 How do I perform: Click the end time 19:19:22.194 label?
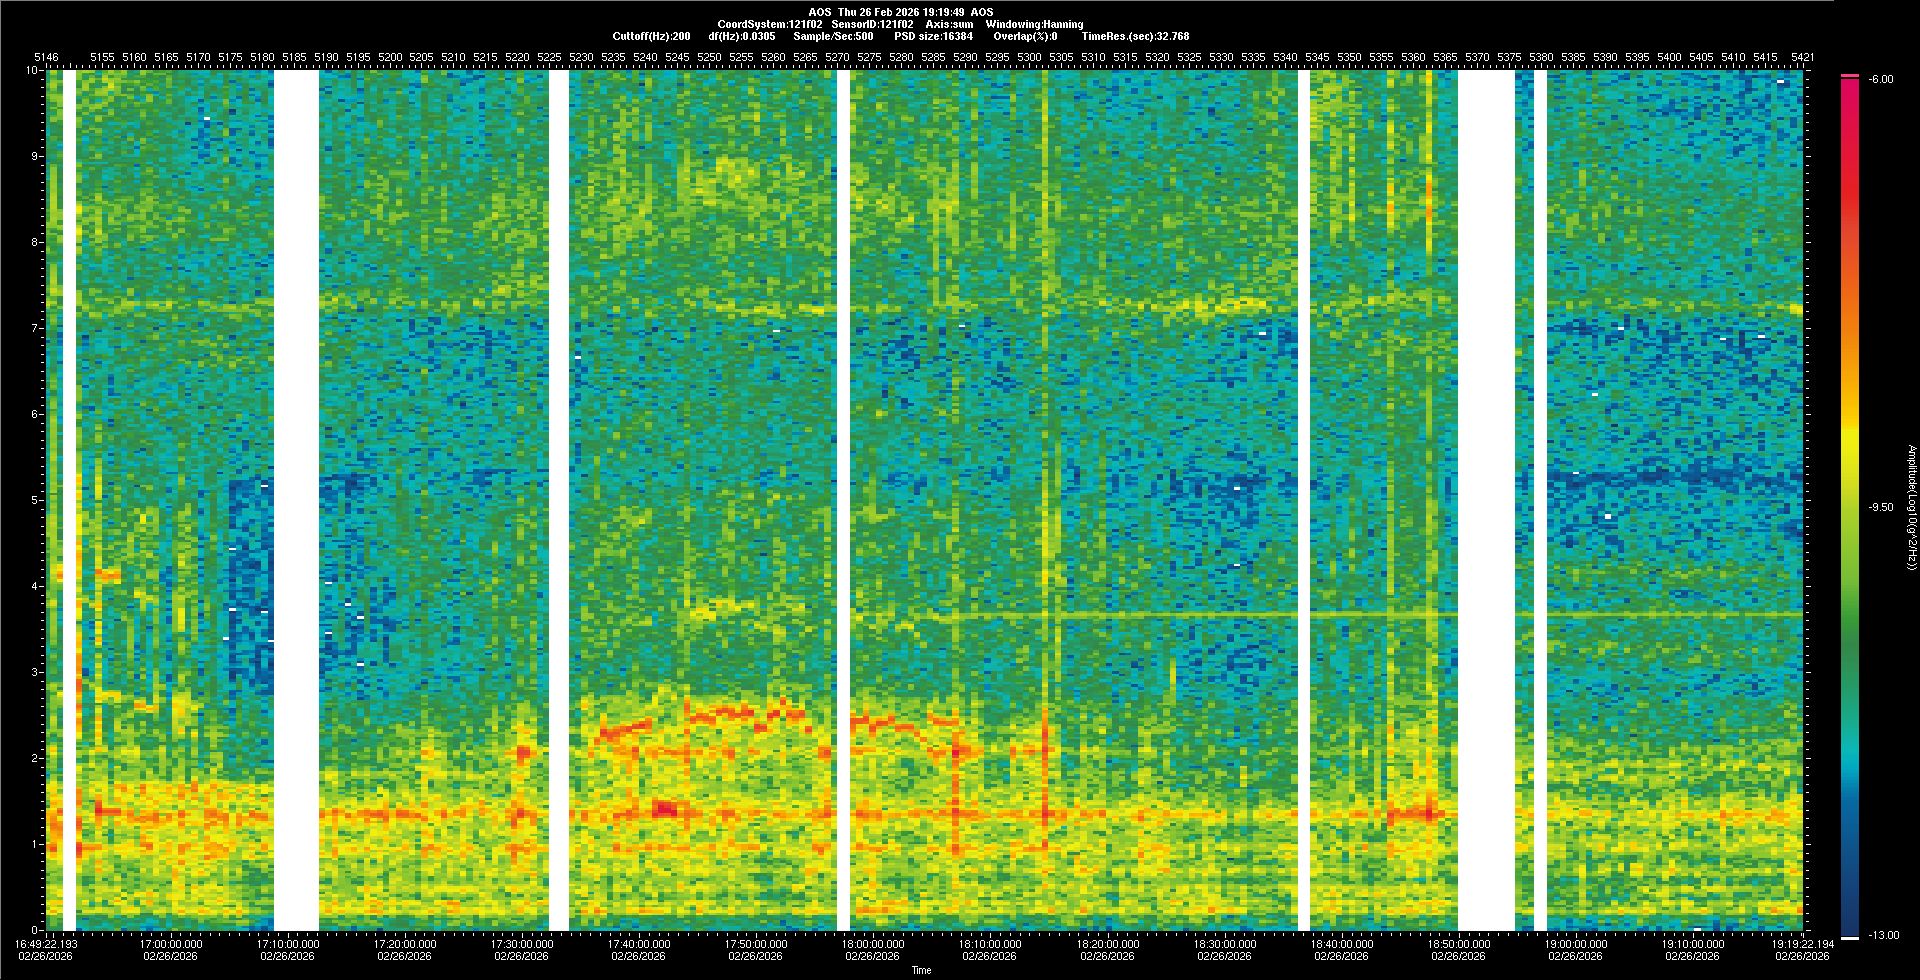(x=1801, y=944)
